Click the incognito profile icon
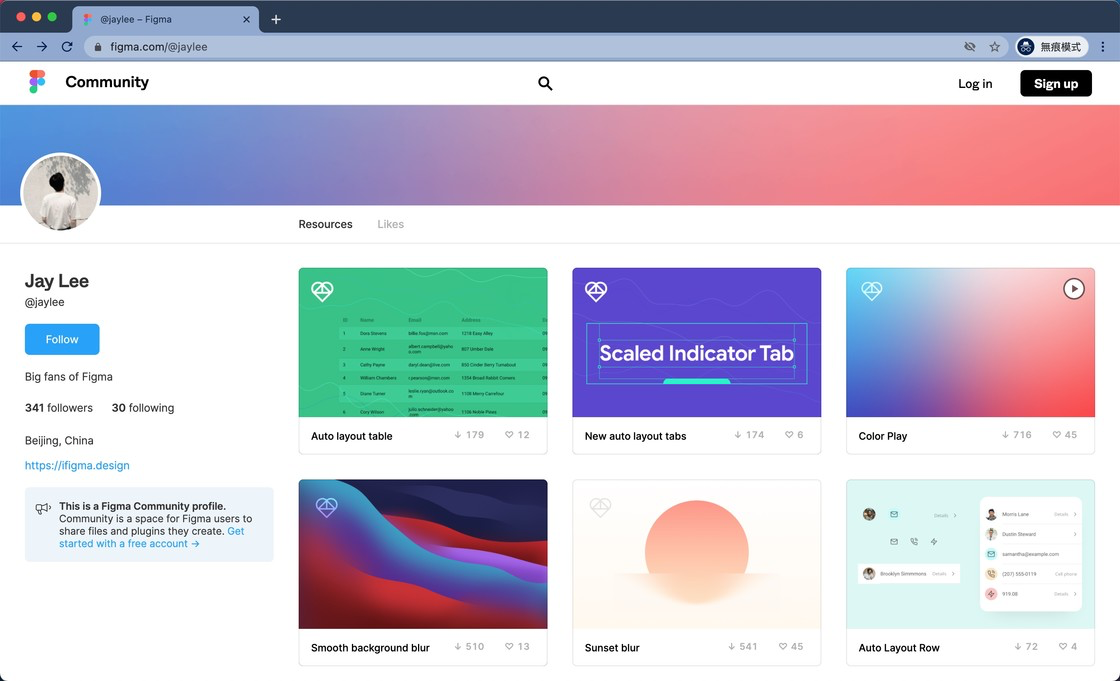The width and height of the screenshot is (1120, 681). (x=1026, y=46)
